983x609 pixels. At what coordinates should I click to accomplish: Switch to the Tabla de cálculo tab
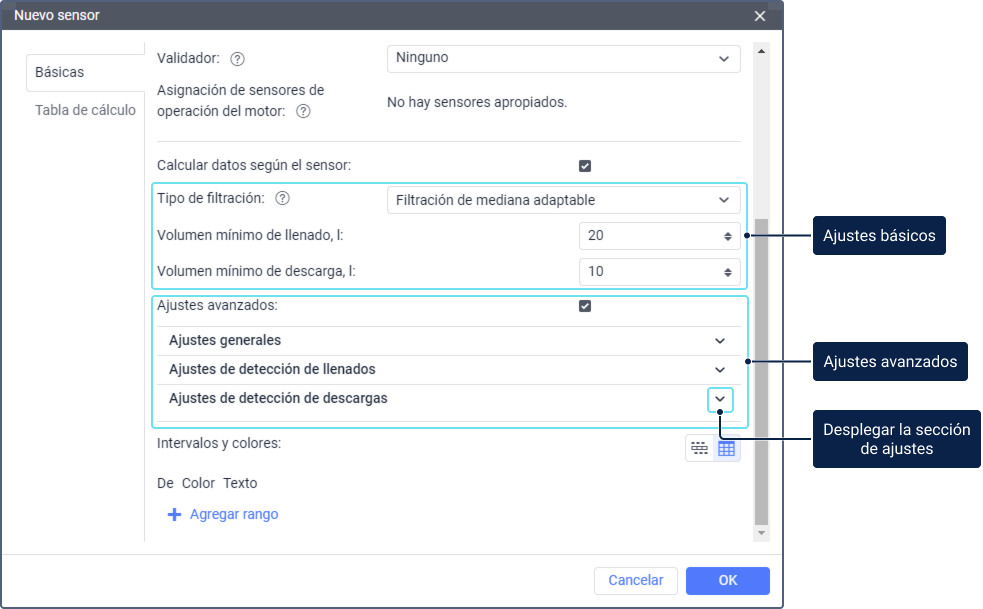point(85,110)
